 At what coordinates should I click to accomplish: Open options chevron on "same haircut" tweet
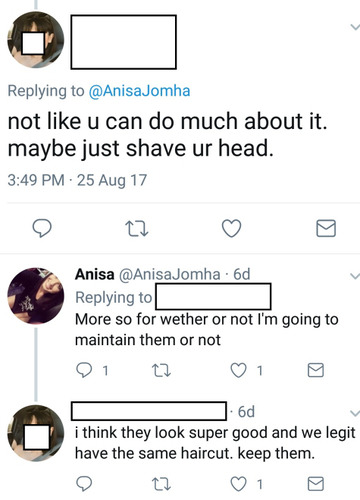point(355,413)
